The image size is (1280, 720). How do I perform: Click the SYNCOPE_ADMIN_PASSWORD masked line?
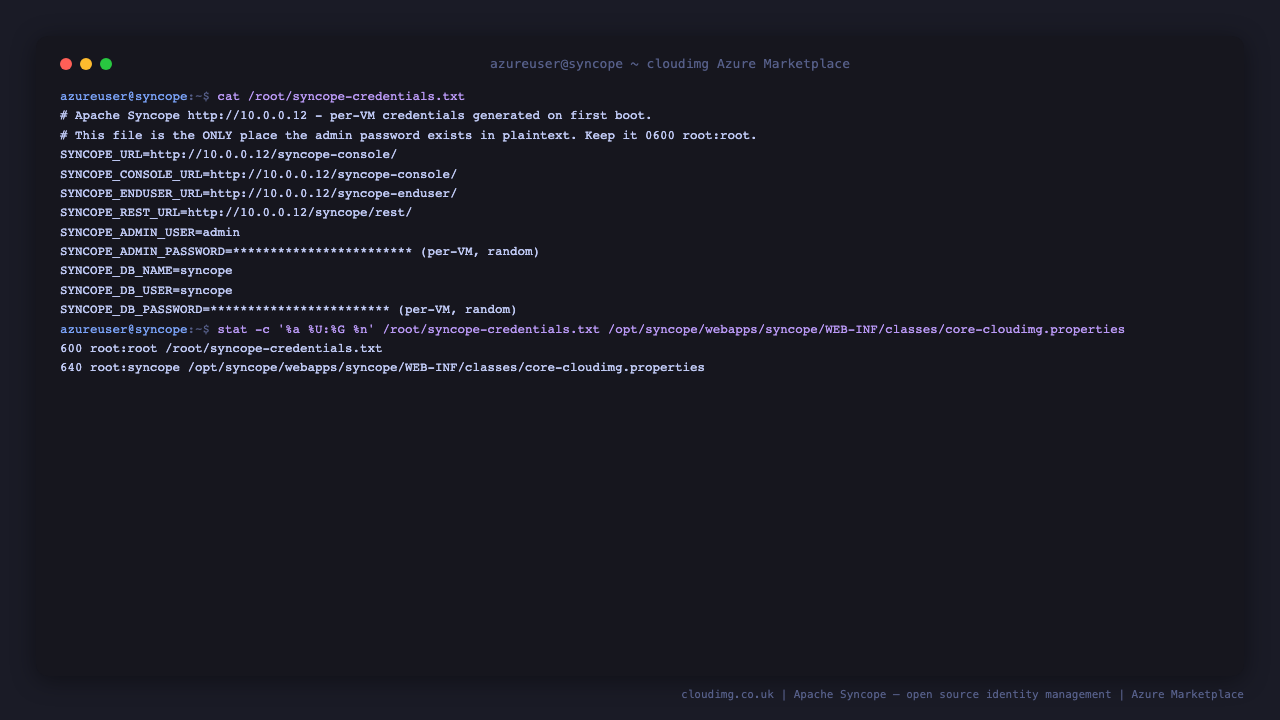[x=300, y=252]
